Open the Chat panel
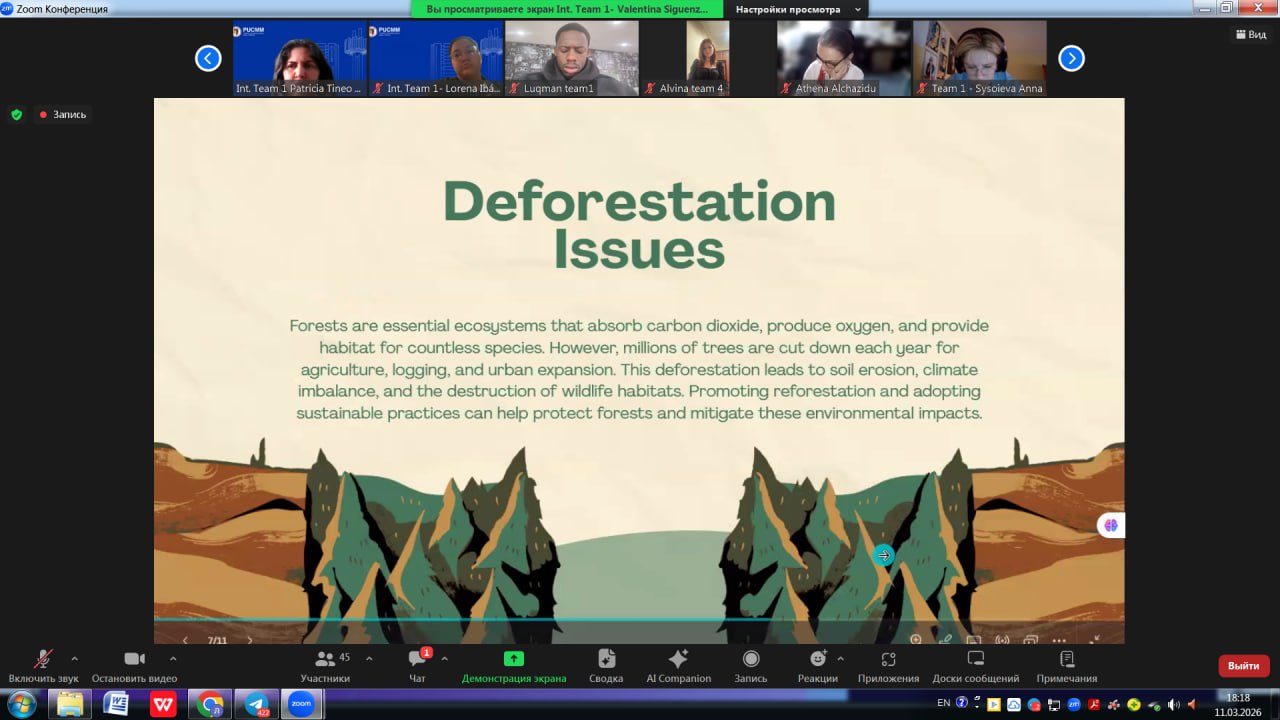This screenshot has width=1280, height=720. (418, 660)
